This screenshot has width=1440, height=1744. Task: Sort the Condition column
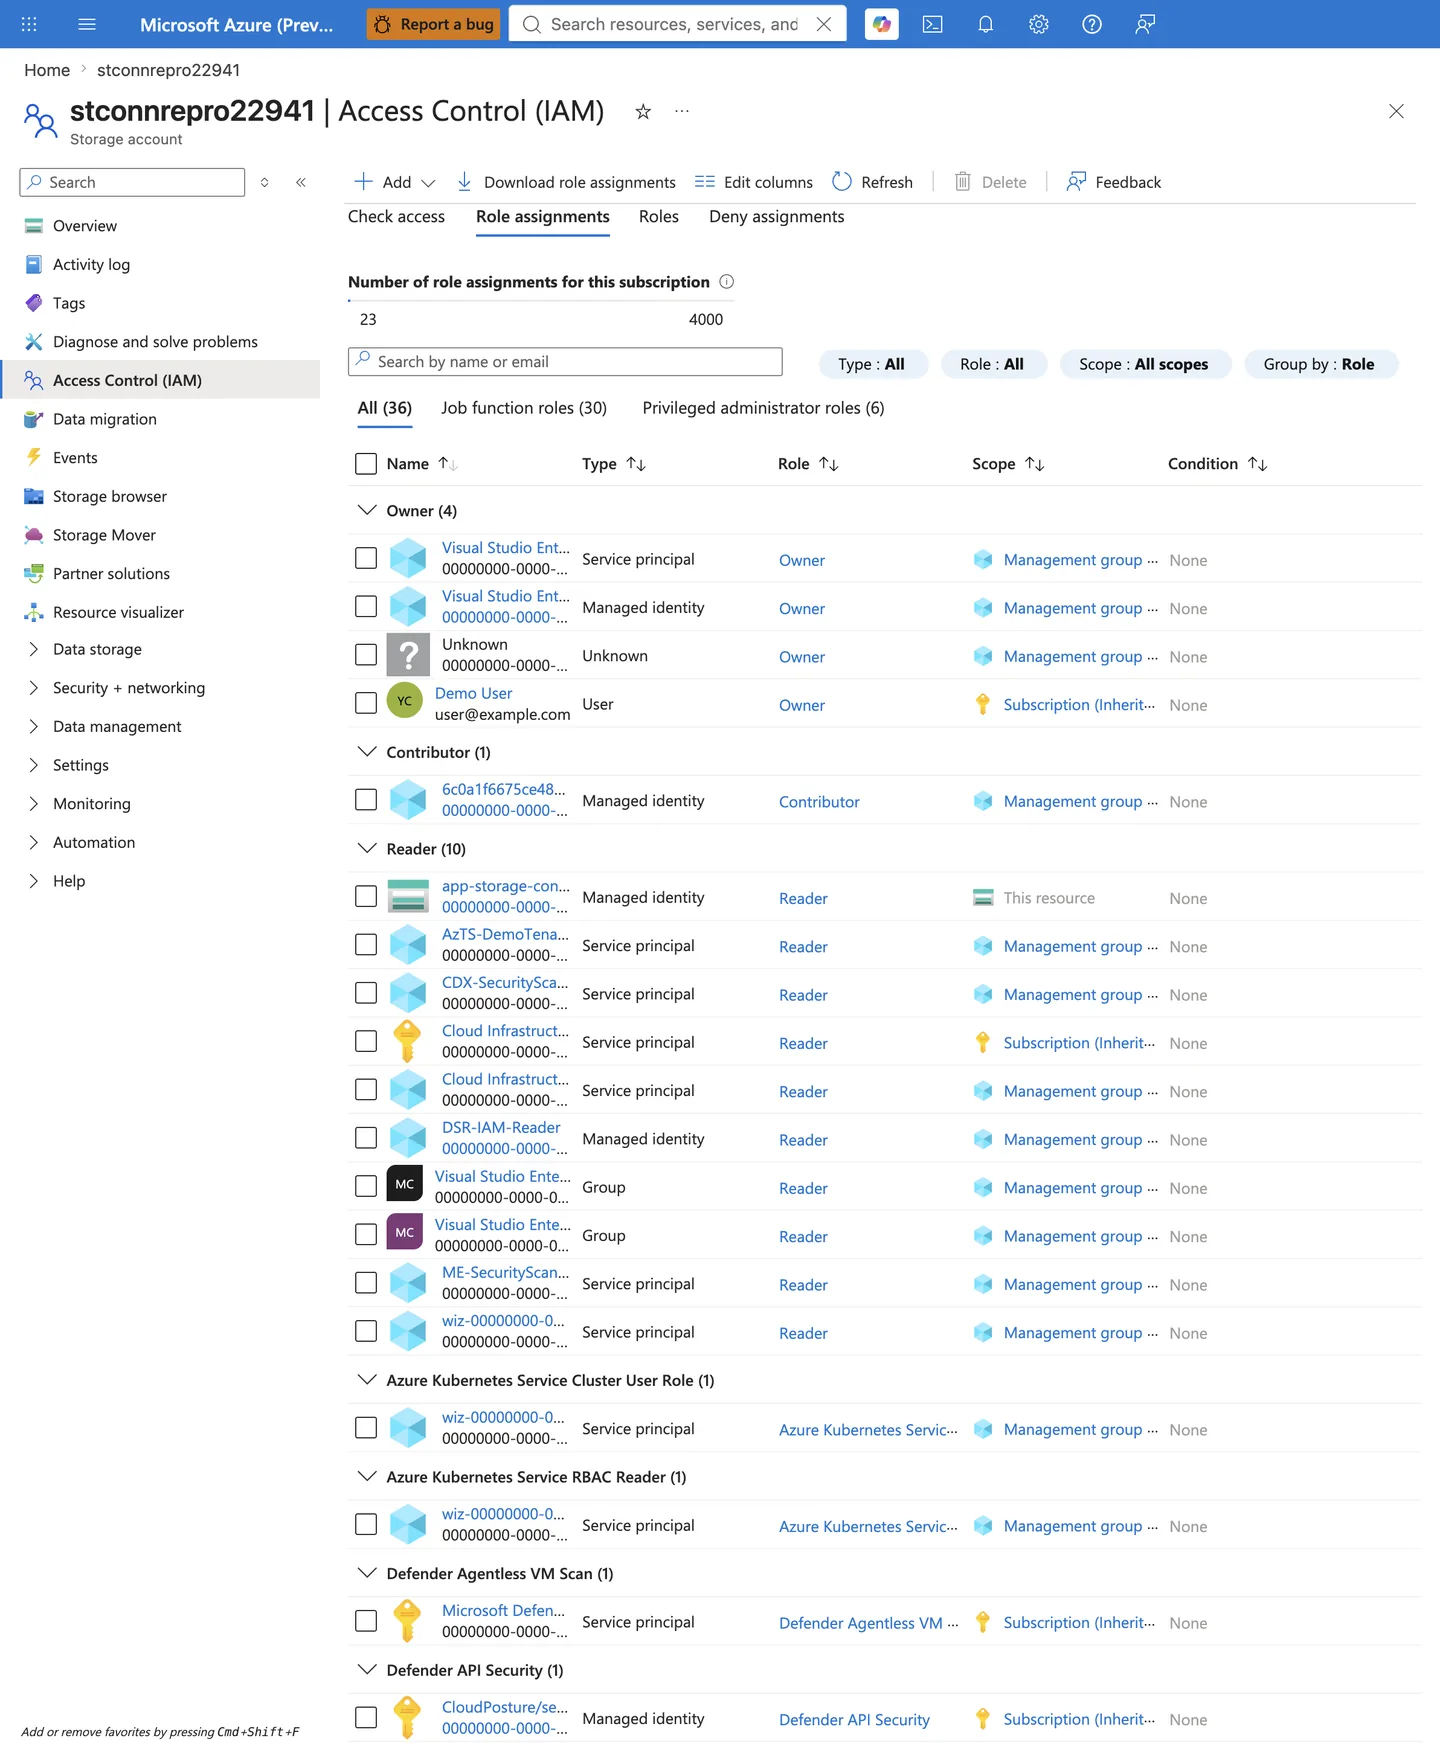click(x=1258, y=464)
